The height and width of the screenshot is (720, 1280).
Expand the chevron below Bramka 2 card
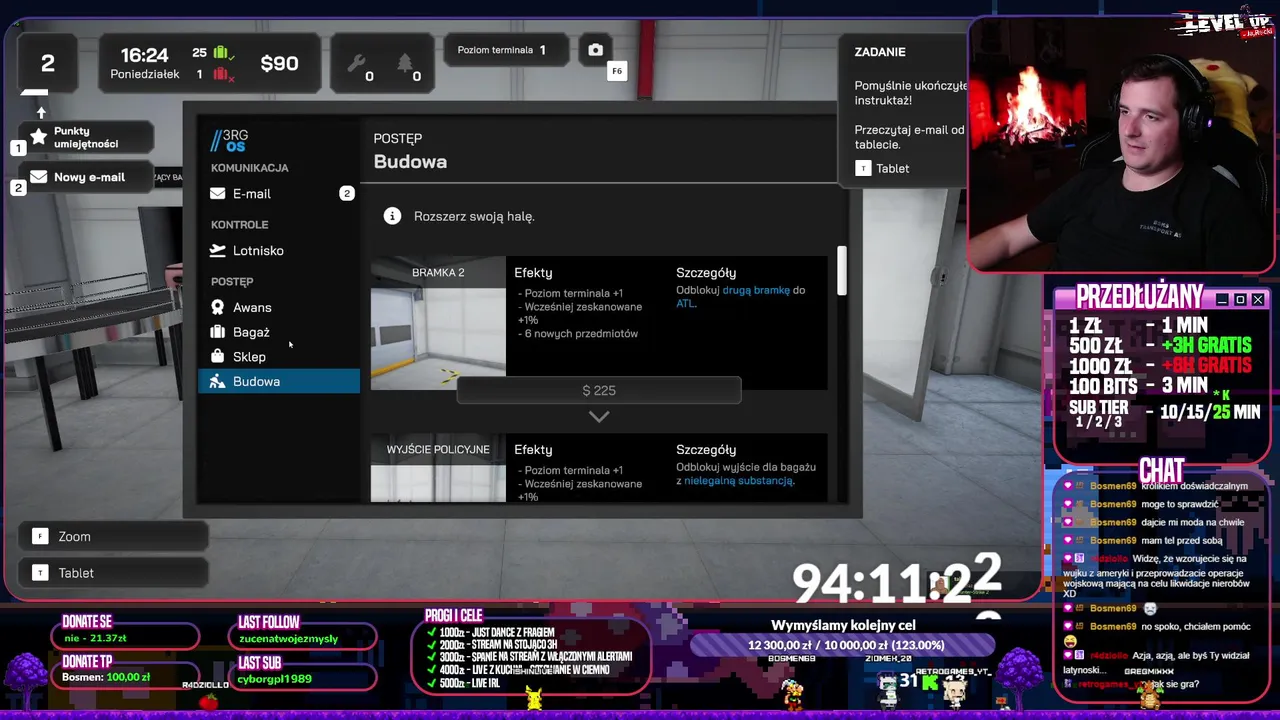(x=599, y=416)
